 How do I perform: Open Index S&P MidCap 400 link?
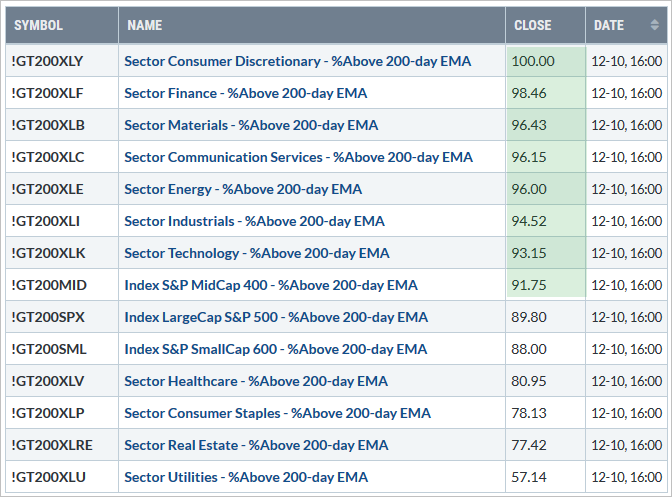pyautogui.click(x=271, y=285)
